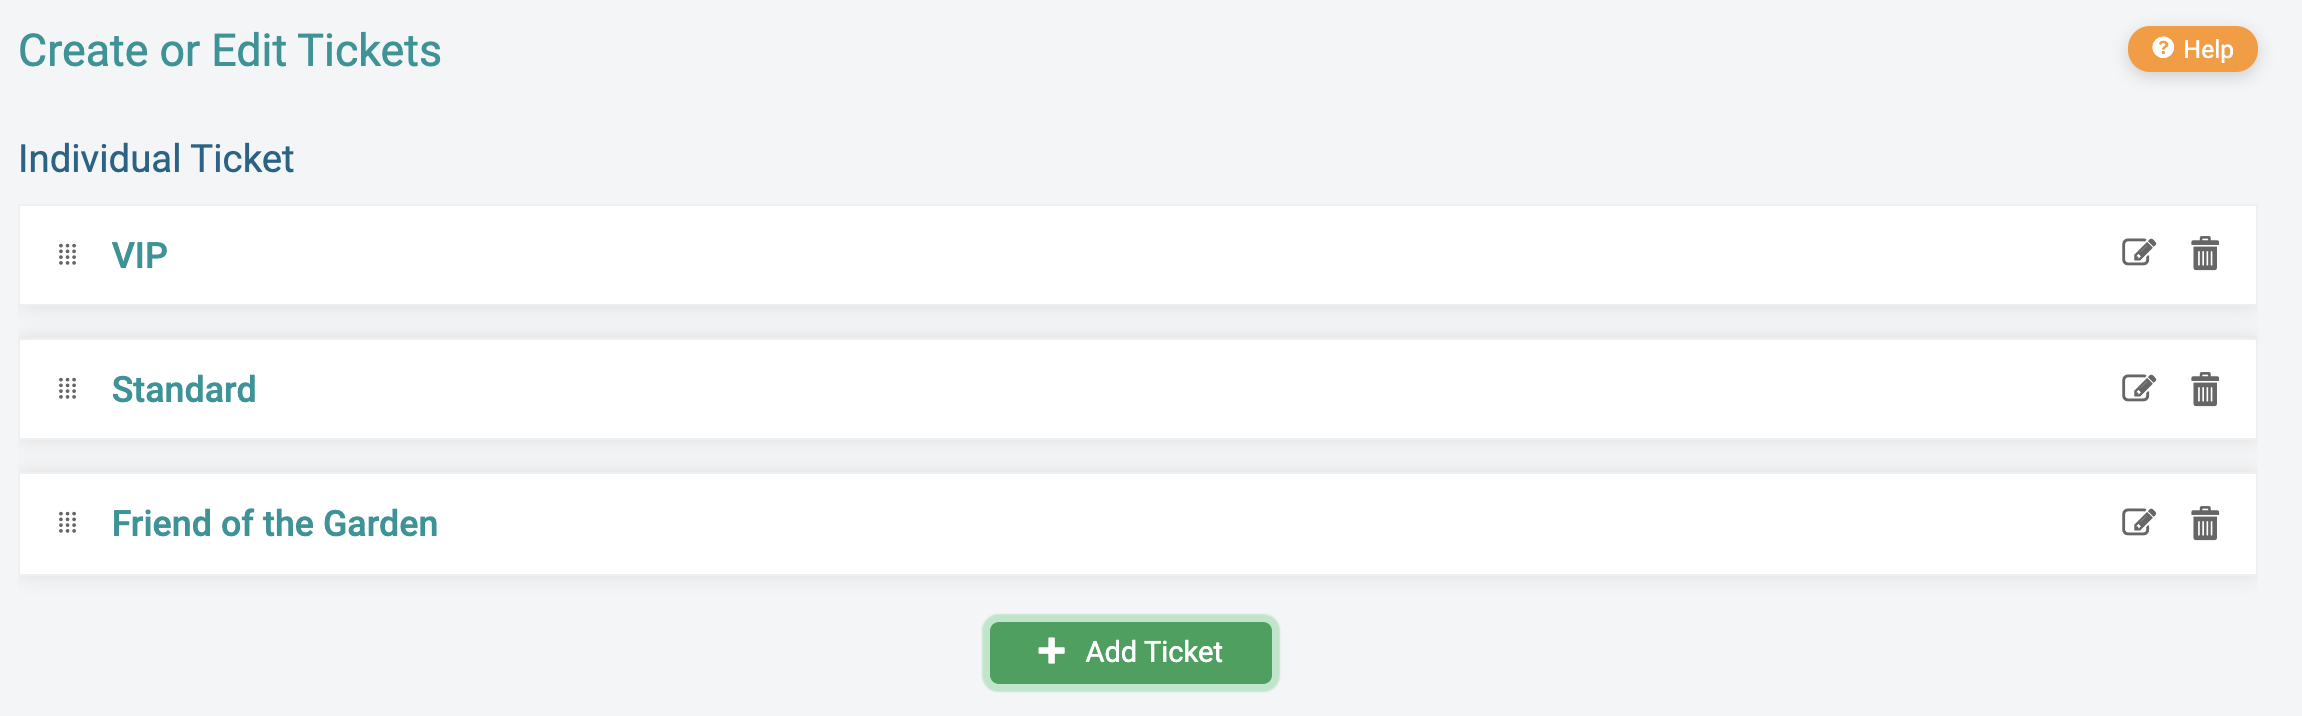Click the plus icon inside Add Ticket button

[1050, 651]
